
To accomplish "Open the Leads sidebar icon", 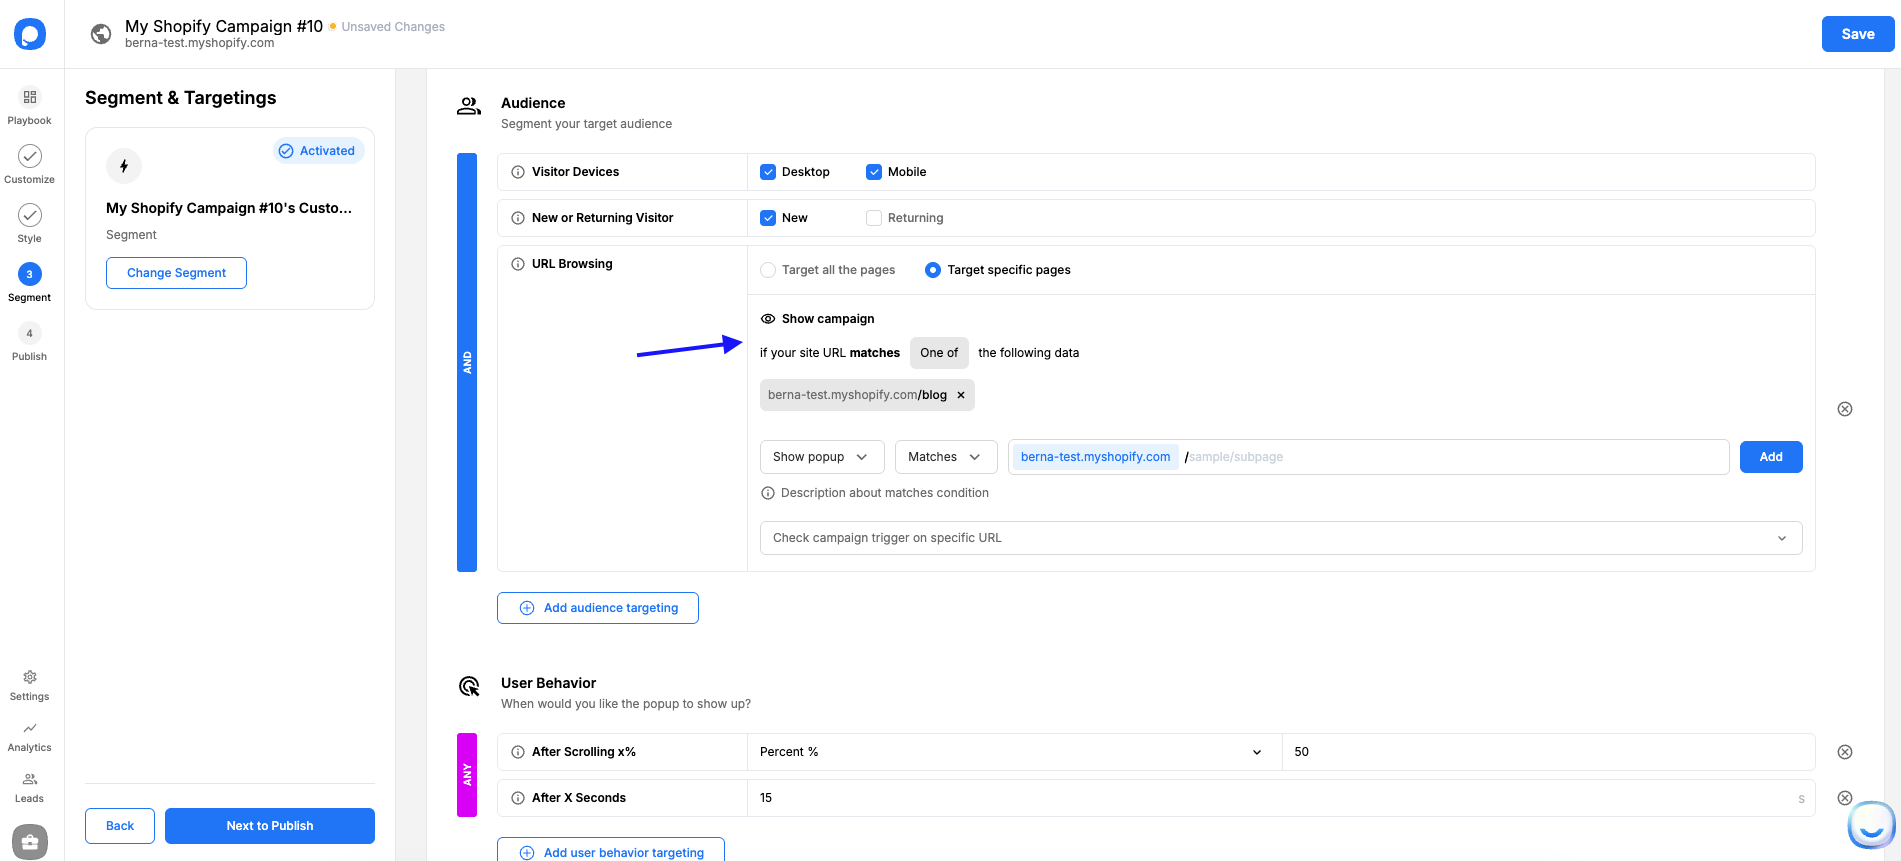I will click(30, 780).
